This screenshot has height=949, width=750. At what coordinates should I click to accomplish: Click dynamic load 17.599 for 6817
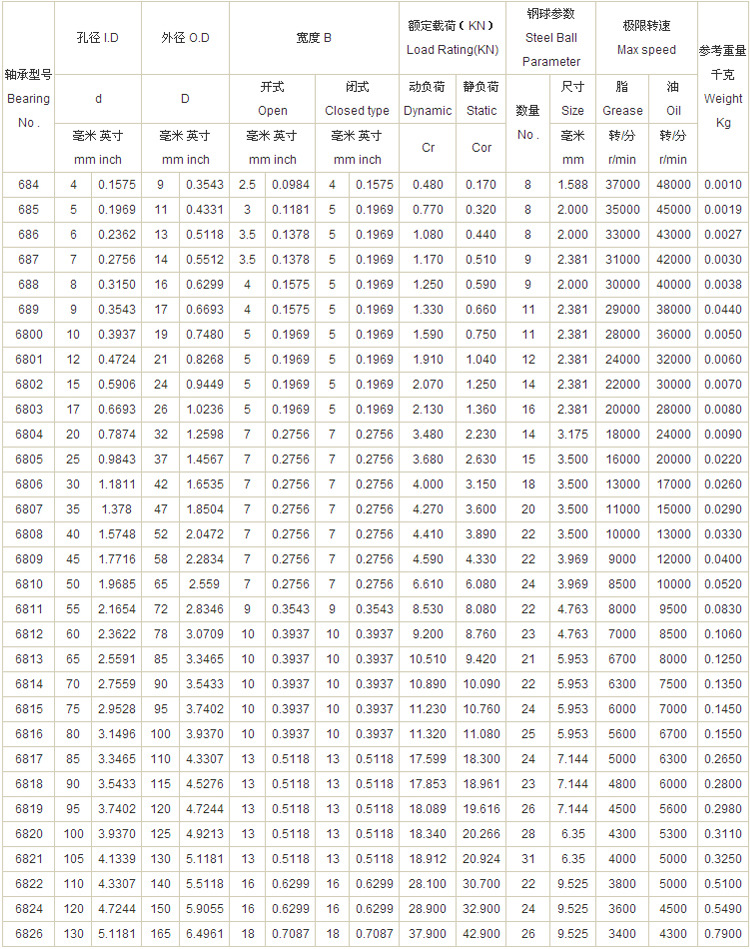click(x=427, y=759)
